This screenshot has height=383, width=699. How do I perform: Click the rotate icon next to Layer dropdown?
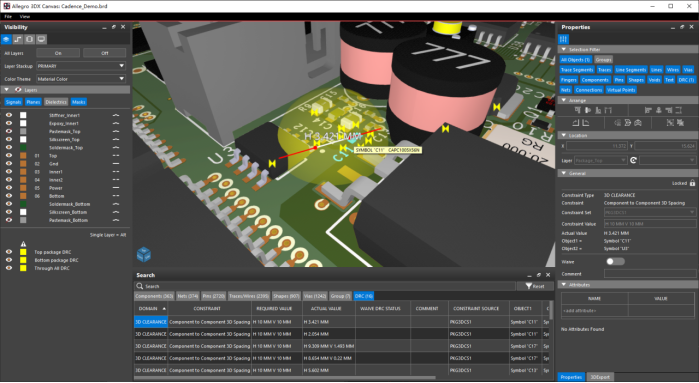click(633, 160)
